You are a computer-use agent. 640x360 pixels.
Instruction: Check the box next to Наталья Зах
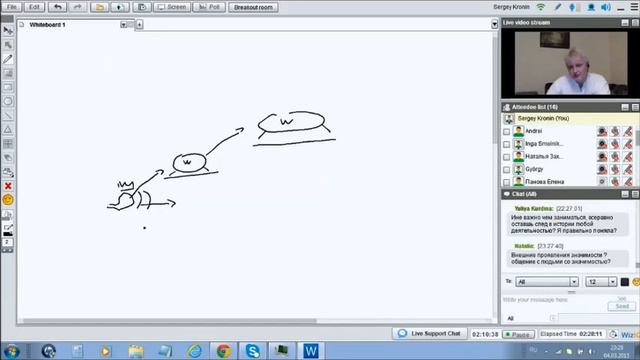click(x=507, y=157)
